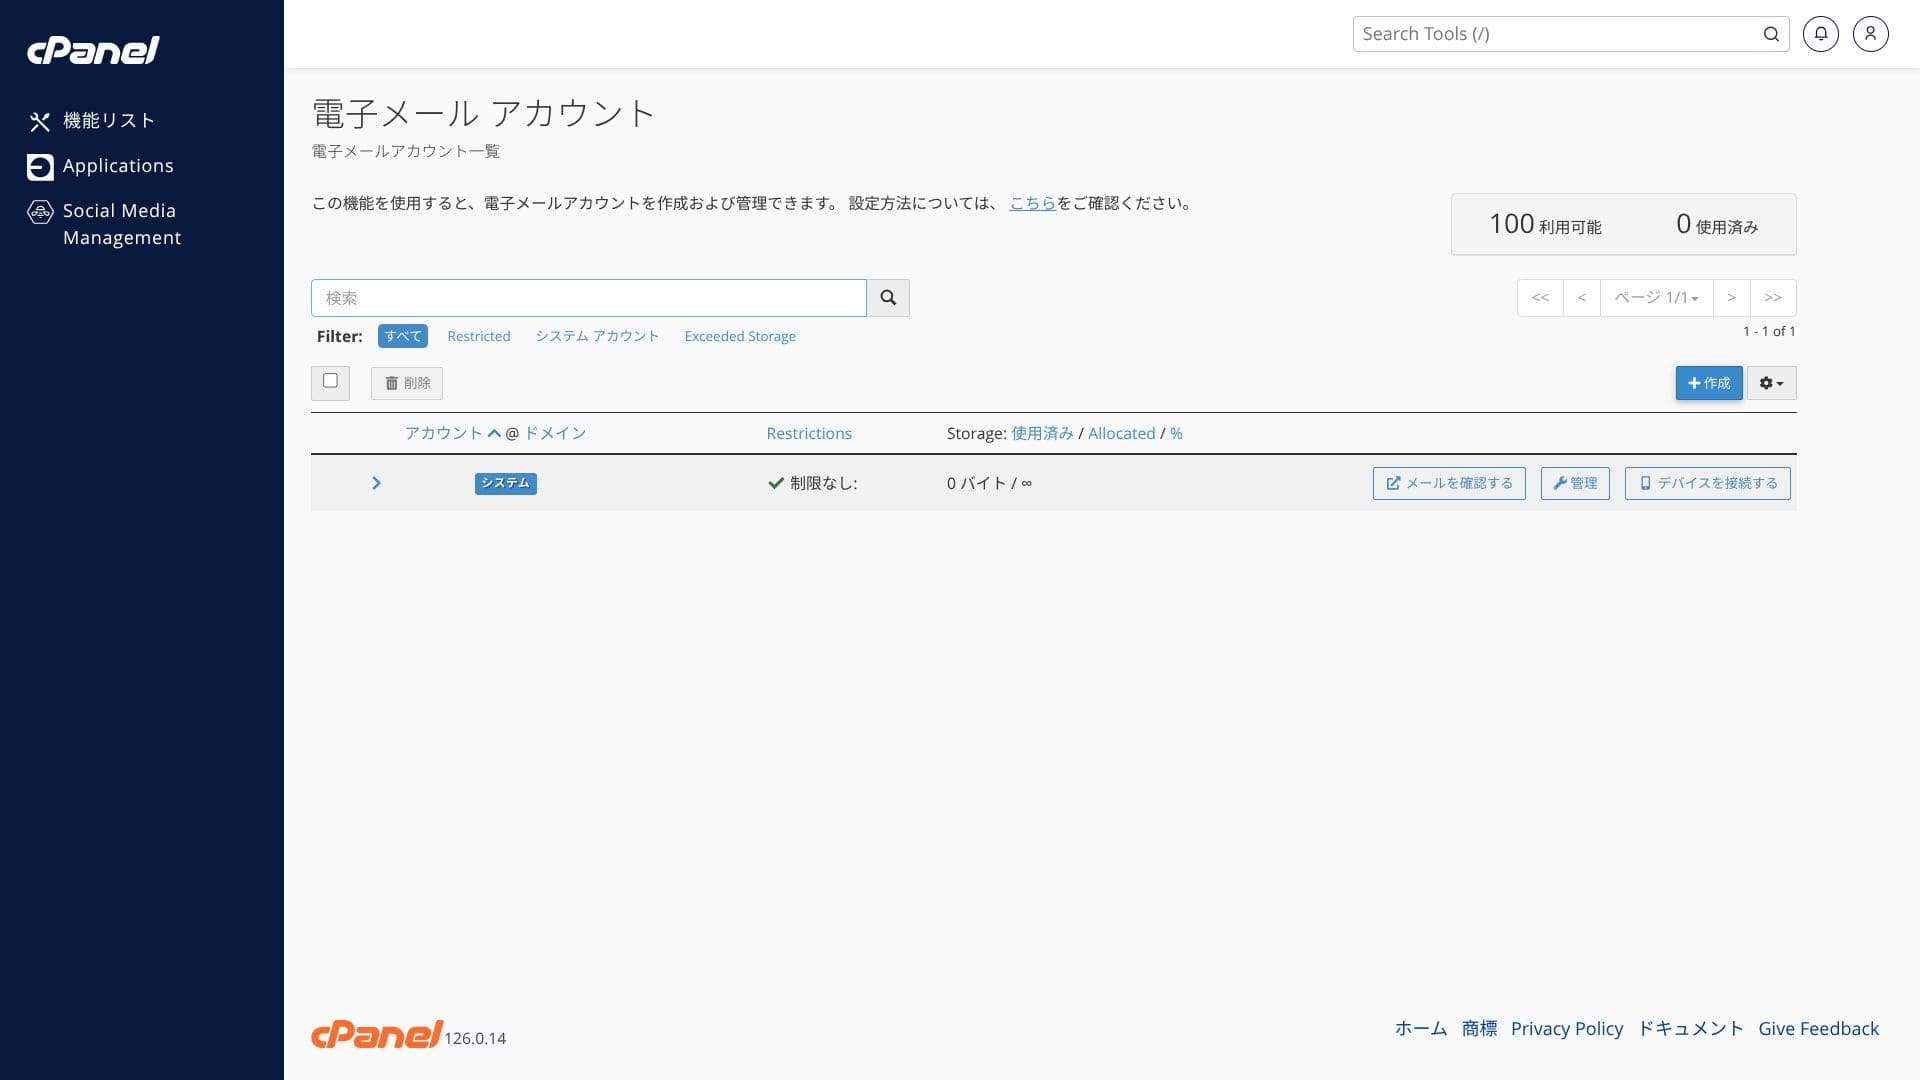Click the cPanel logo in sidebar

pyautogui.click(x=93, y=50)
